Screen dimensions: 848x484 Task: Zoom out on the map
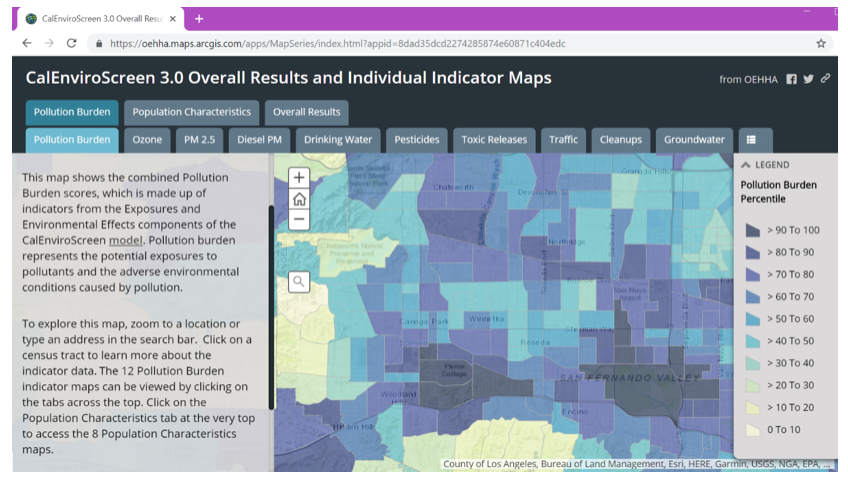(299, 220)
